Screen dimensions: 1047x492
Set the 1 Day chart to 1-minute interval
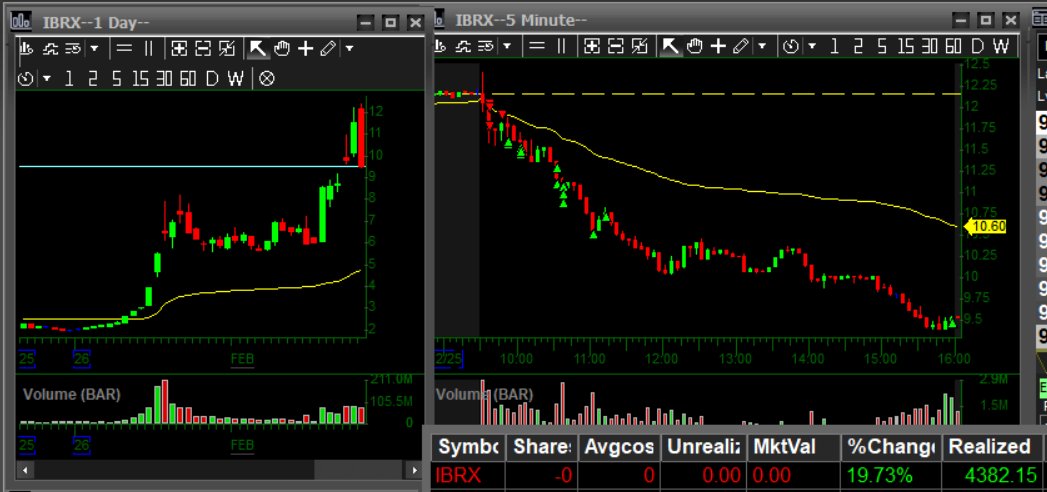pos(69,79)
